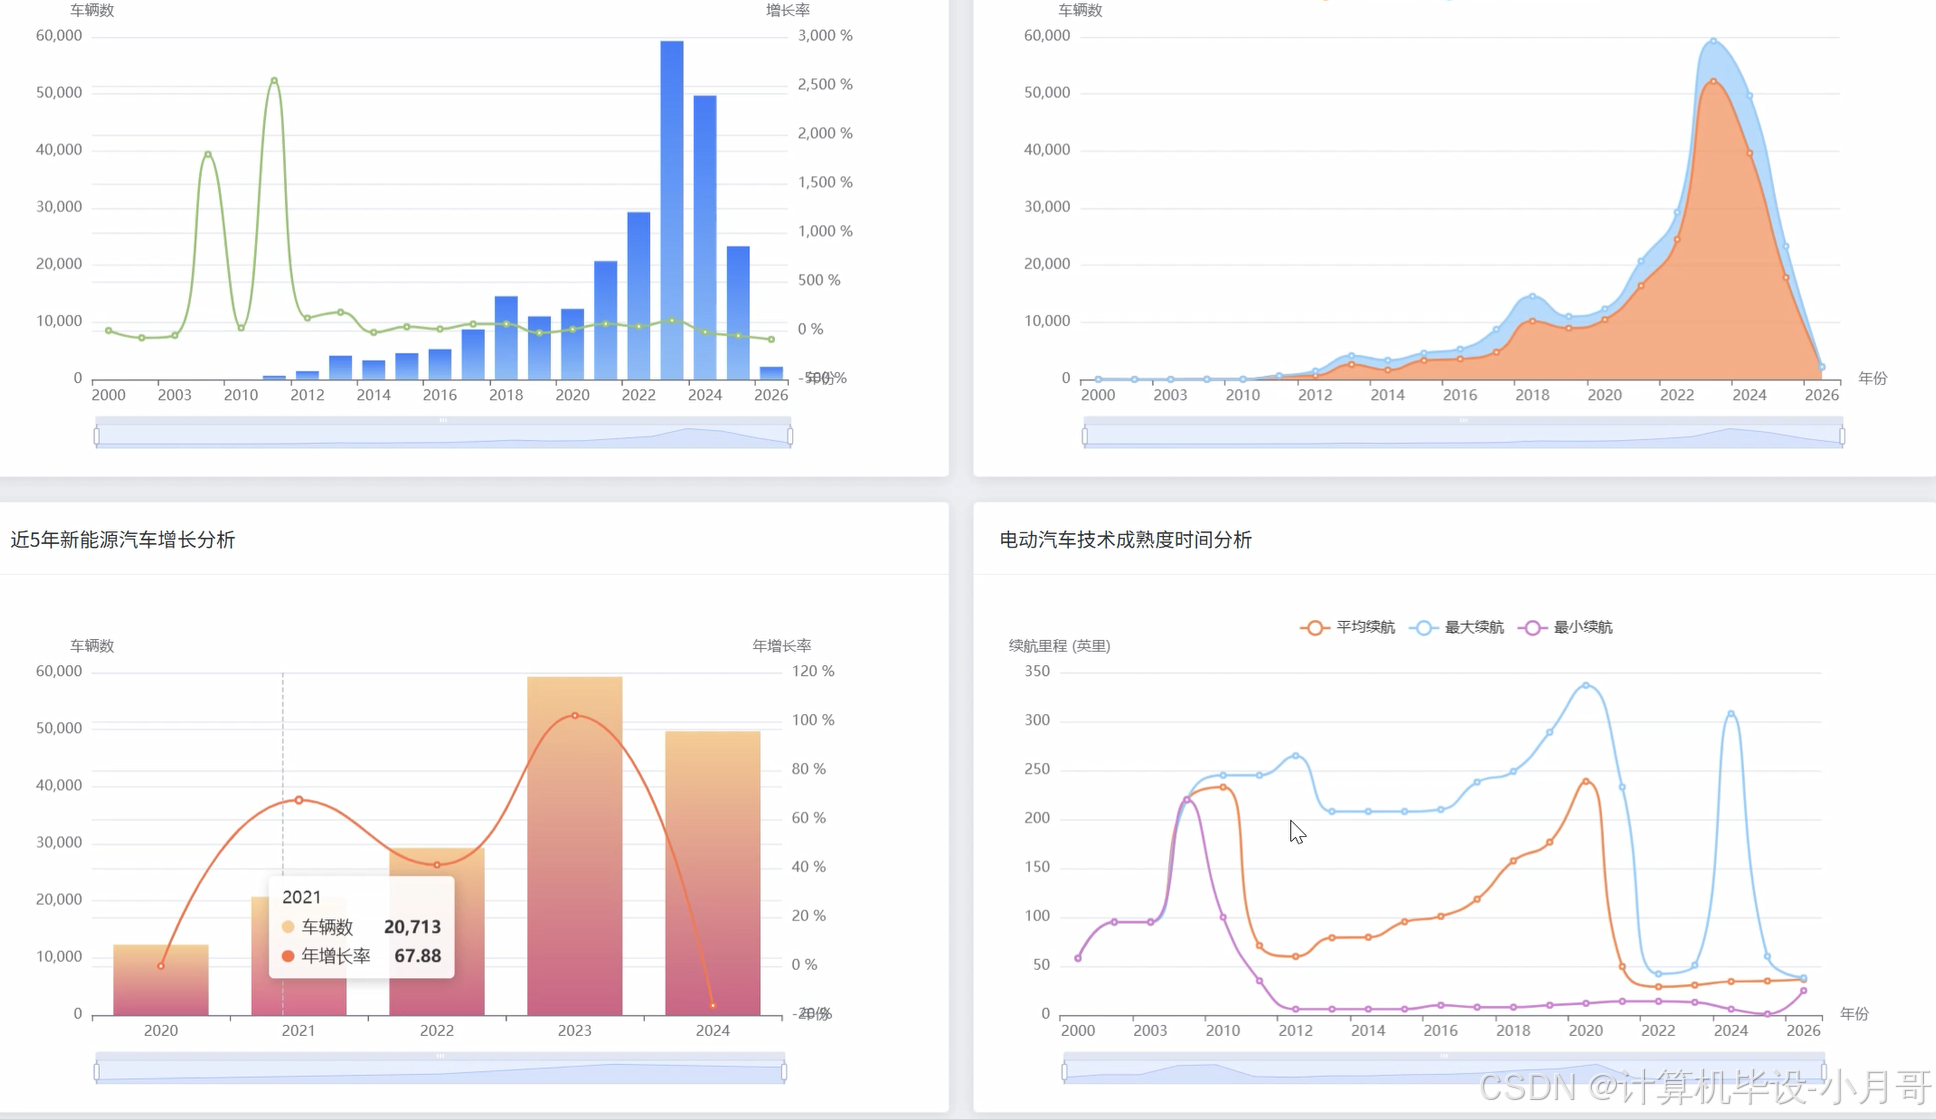This screenshot has height=1119, width=1936.
Task: Click left zoom handle under 续航里程 chart
Action: pos(1065,1072)
